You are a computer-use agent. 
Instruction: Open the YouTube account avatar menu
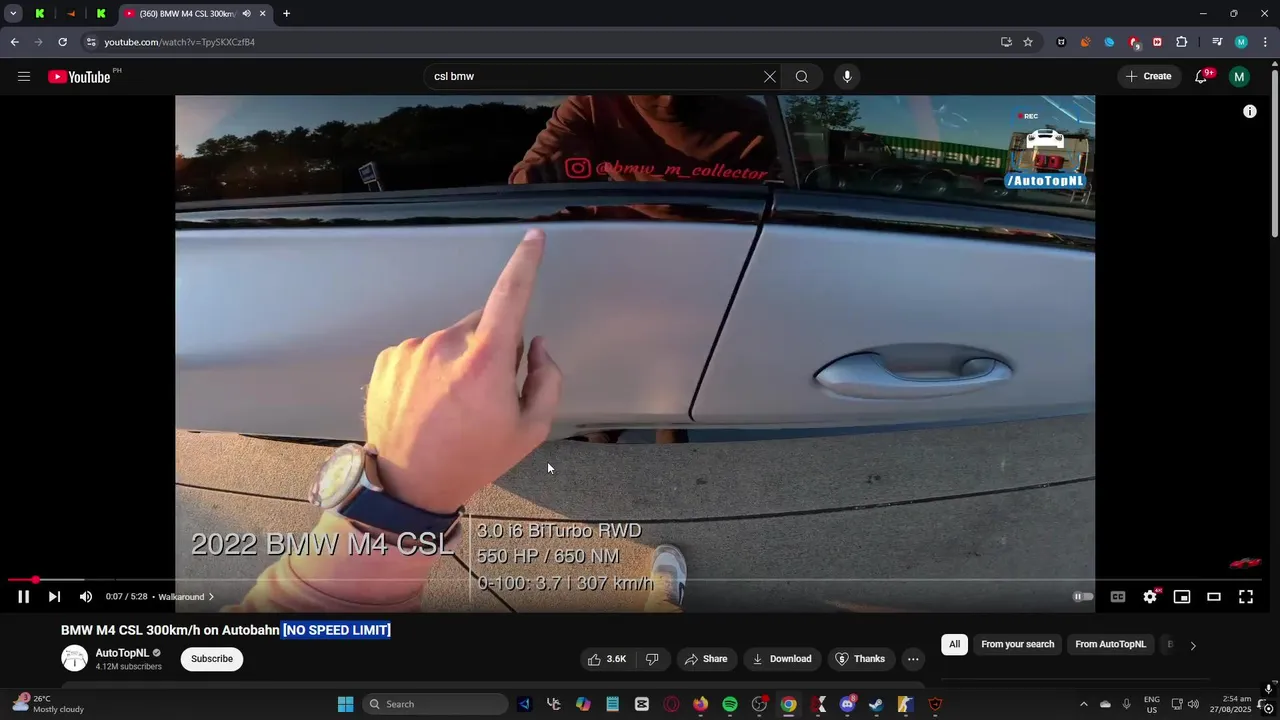[1239, 76]
